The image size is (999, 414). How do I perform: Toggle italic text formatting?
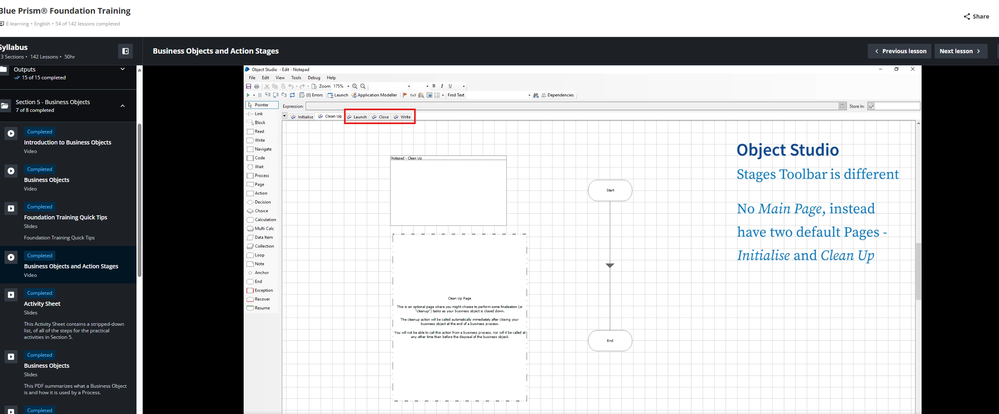(x=442, y=86)
